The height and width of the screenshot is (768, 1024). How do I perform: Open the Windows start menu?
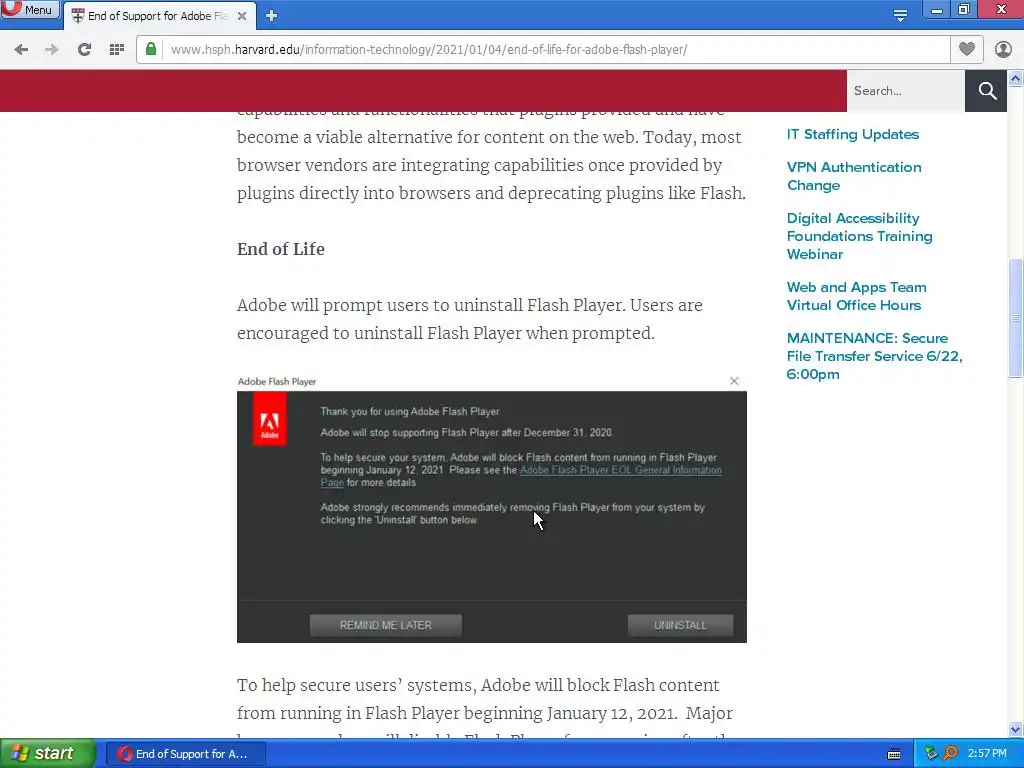point(48,754)
